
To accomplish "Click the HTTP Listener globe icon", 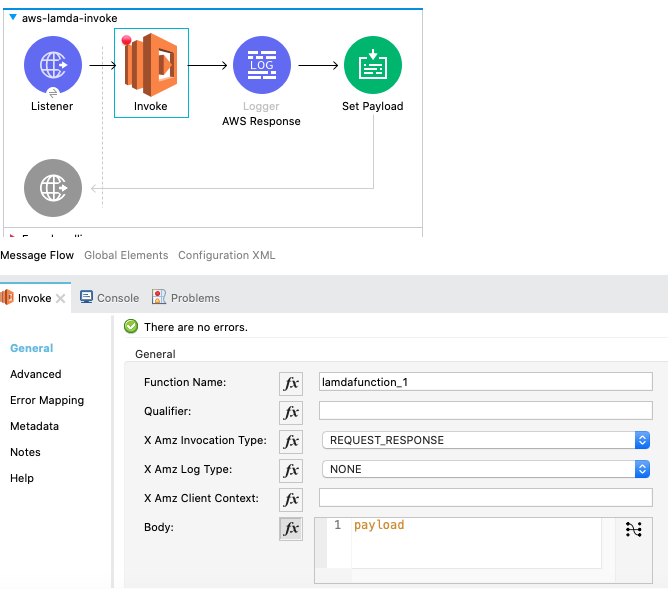I will pyautogui.click(x=53, y=65).
